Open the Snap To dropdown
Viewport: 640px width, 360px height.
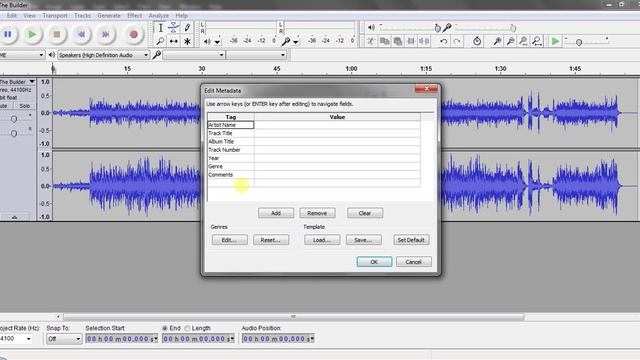coord(64,339)
